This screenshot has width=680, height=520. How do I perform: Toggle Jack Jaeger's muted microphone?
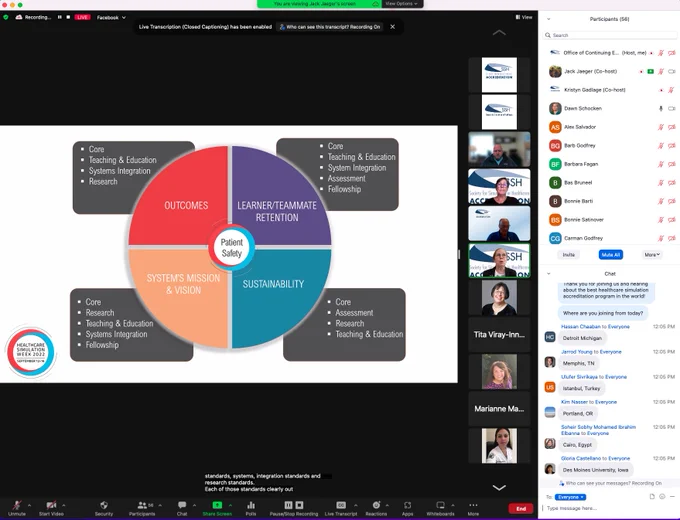pos(660,72)
